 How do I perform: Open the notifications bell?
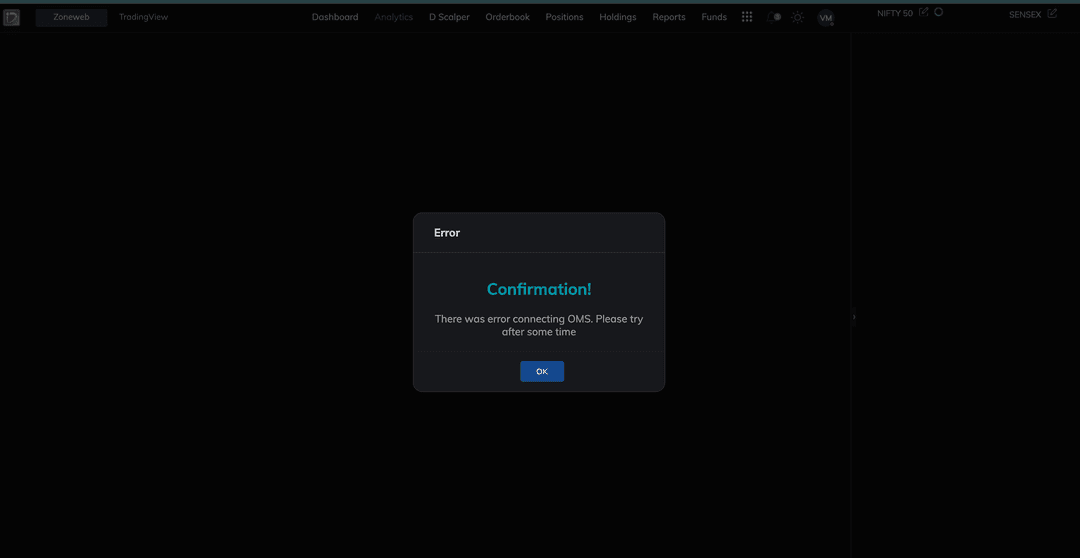tap(774, 17)
